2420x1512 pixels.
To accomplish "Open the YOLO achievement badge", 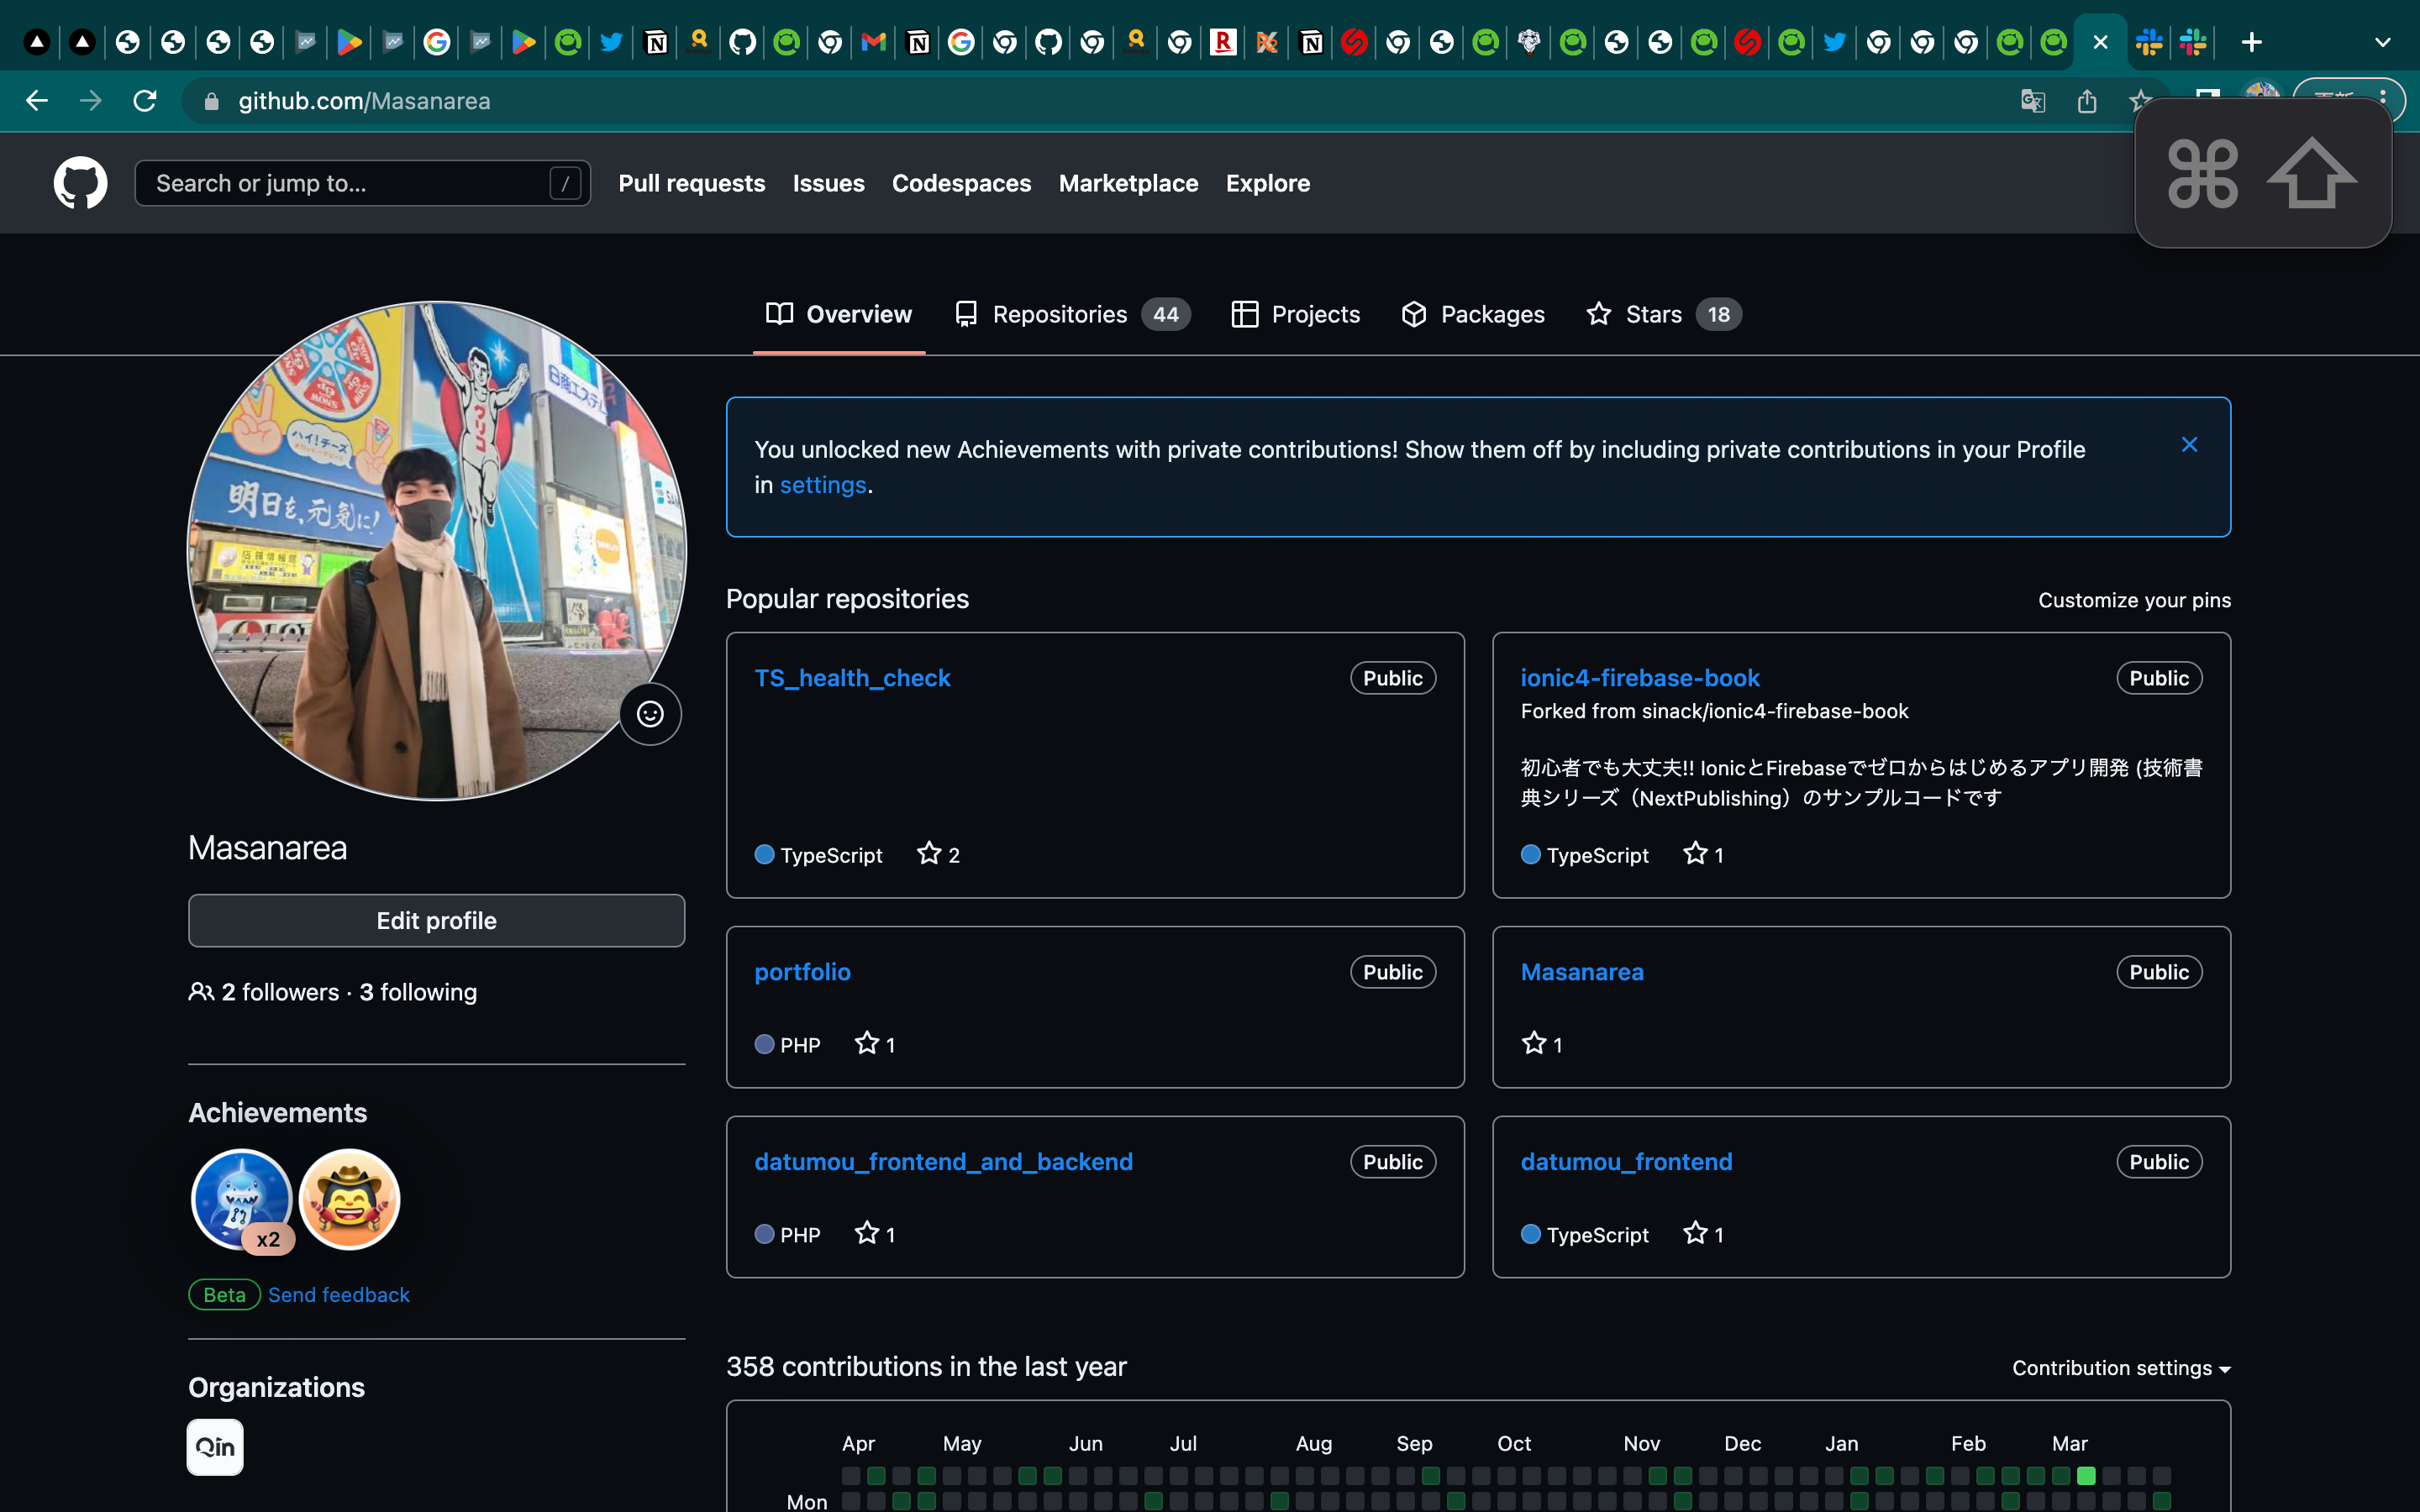I will (x=350, y=1198).
